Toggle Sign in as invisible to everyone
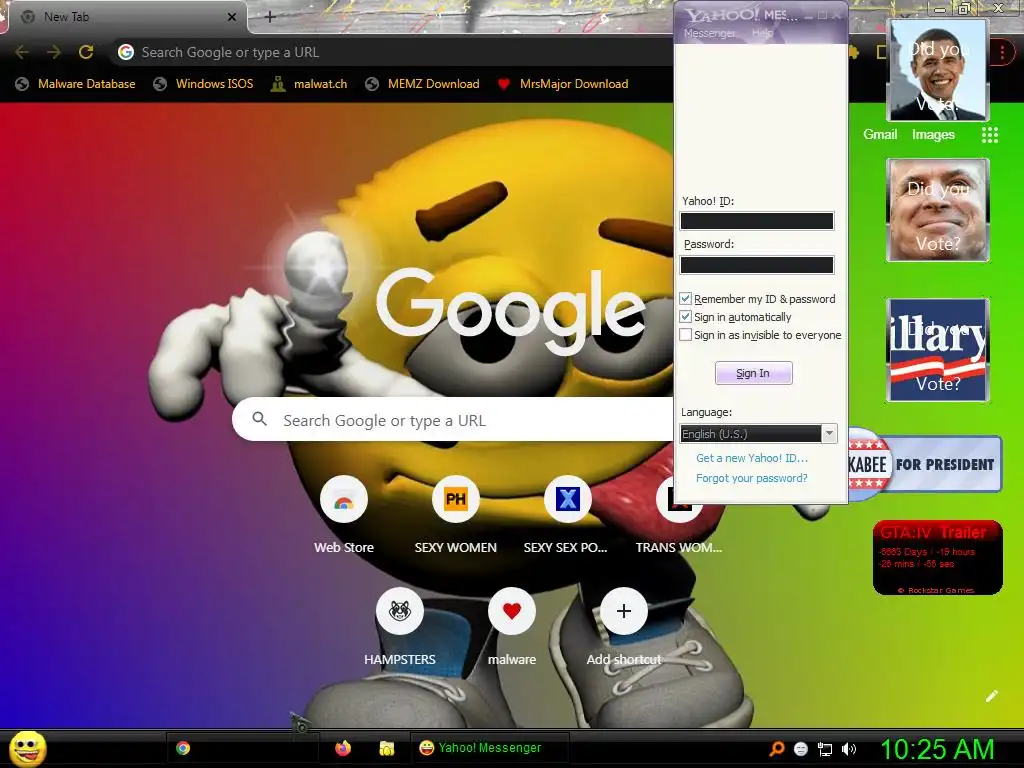 tap(685, 335)
